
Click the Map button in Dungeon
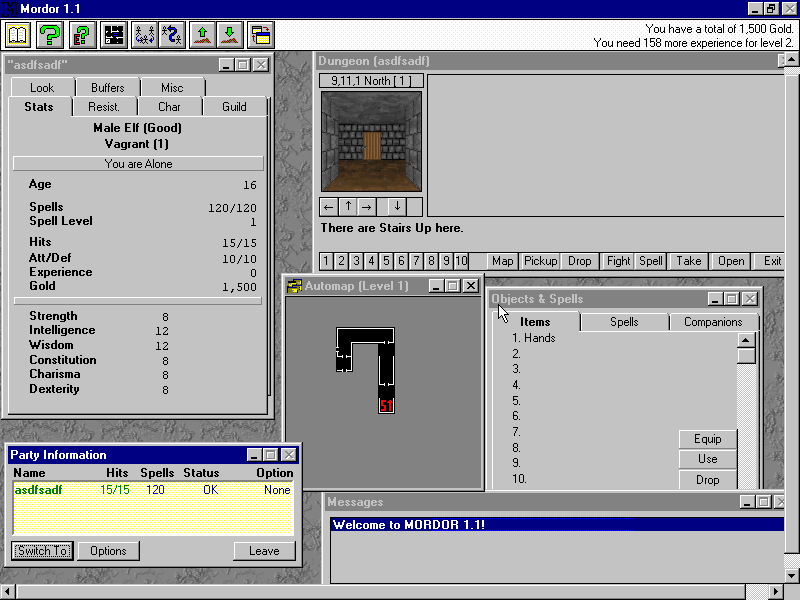tap(502, 261)
